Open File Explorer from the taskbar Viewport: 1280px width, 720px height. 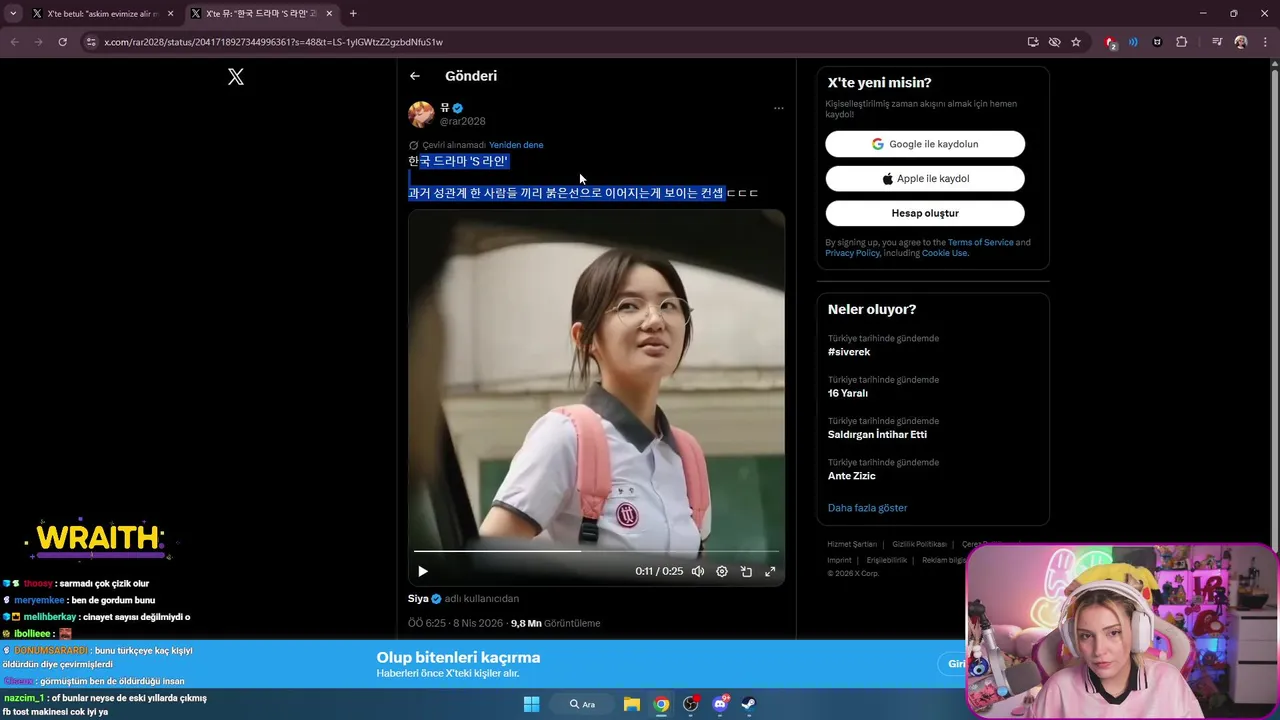(632, 704)
